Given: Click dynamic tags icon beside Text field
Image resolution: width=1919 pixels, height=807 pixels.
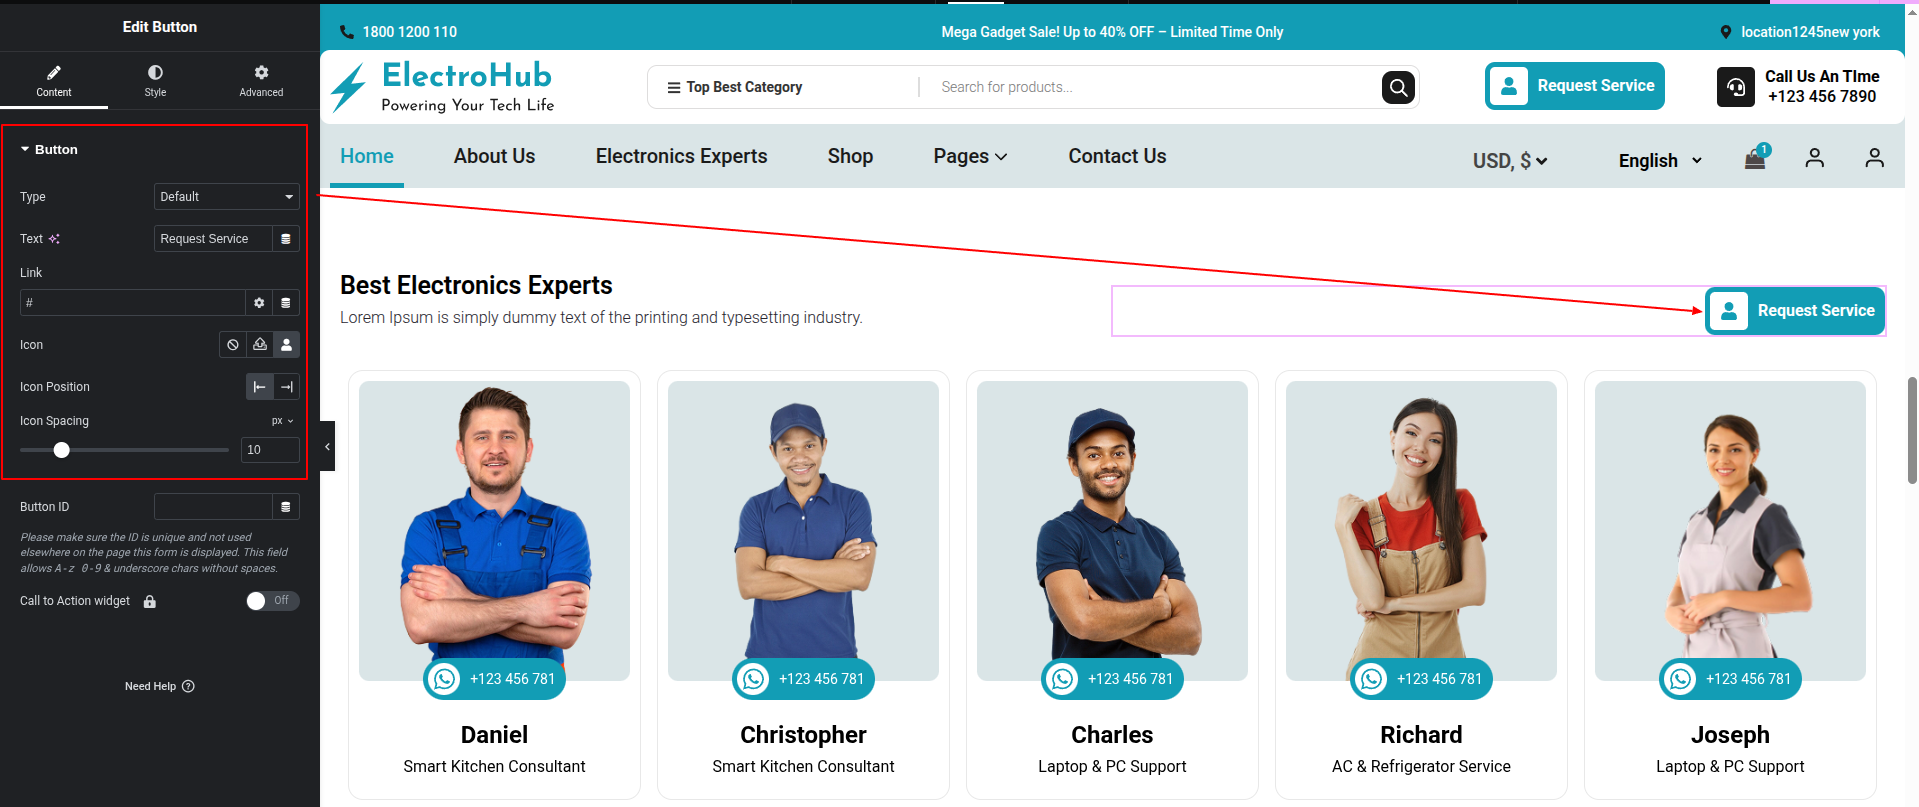Looking at the screenshot, I should [286, 239].
